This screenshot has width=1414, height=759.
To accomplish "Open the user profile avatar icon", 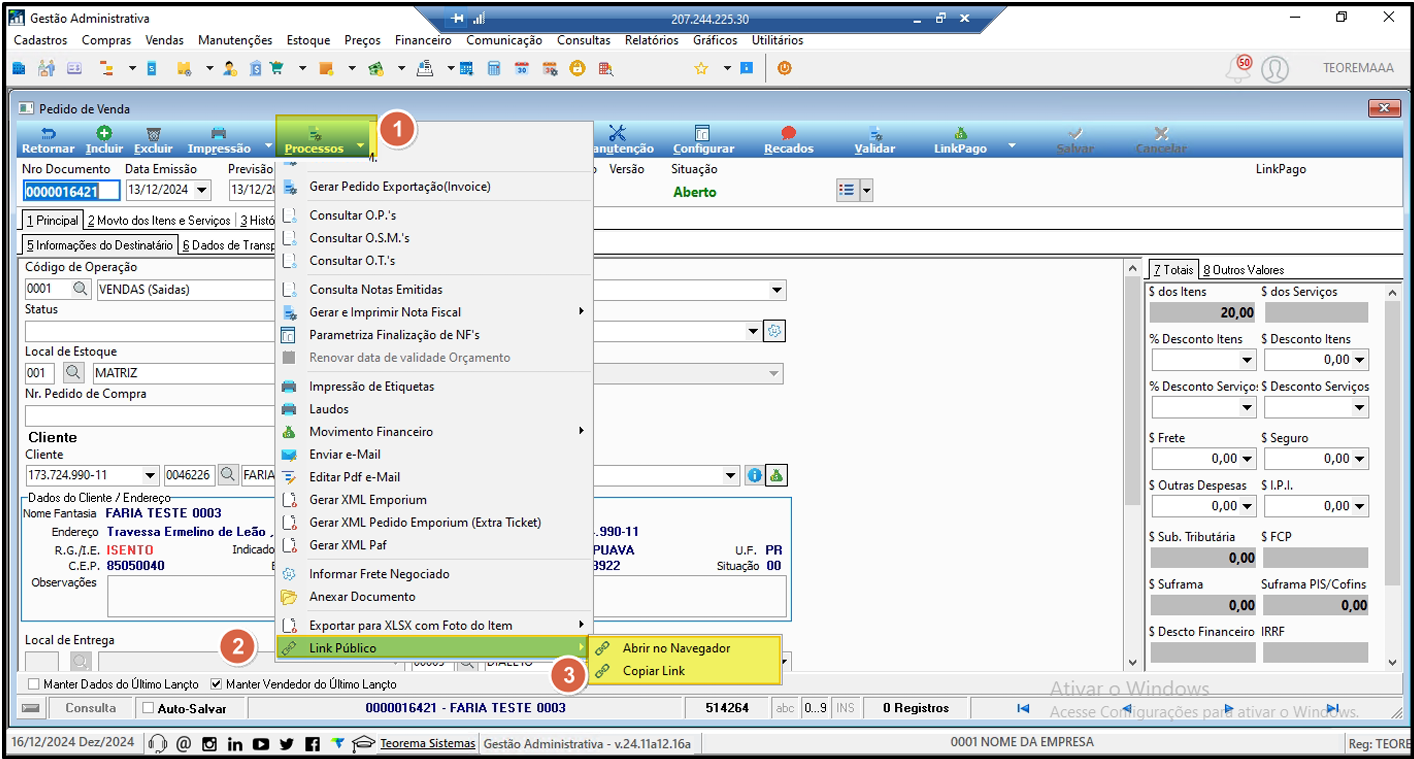I will coord(1274,69).
